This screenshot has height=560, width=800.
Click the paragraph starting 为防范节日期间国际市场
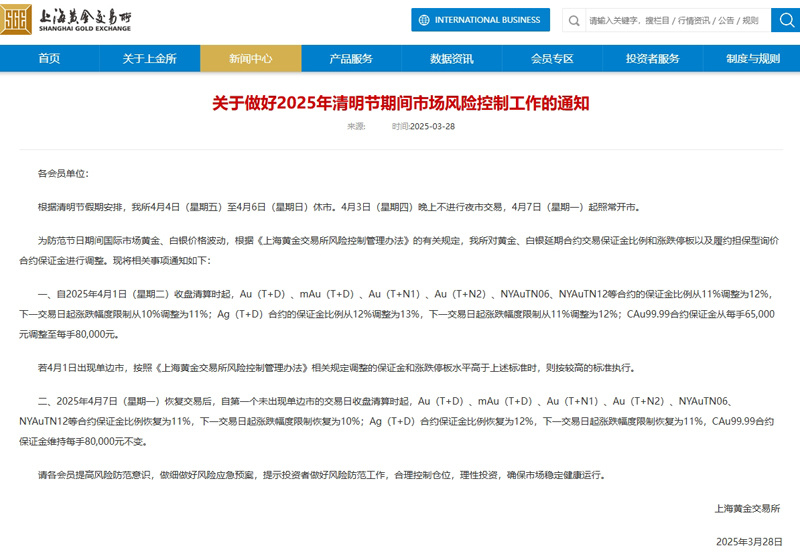(399, 250)
